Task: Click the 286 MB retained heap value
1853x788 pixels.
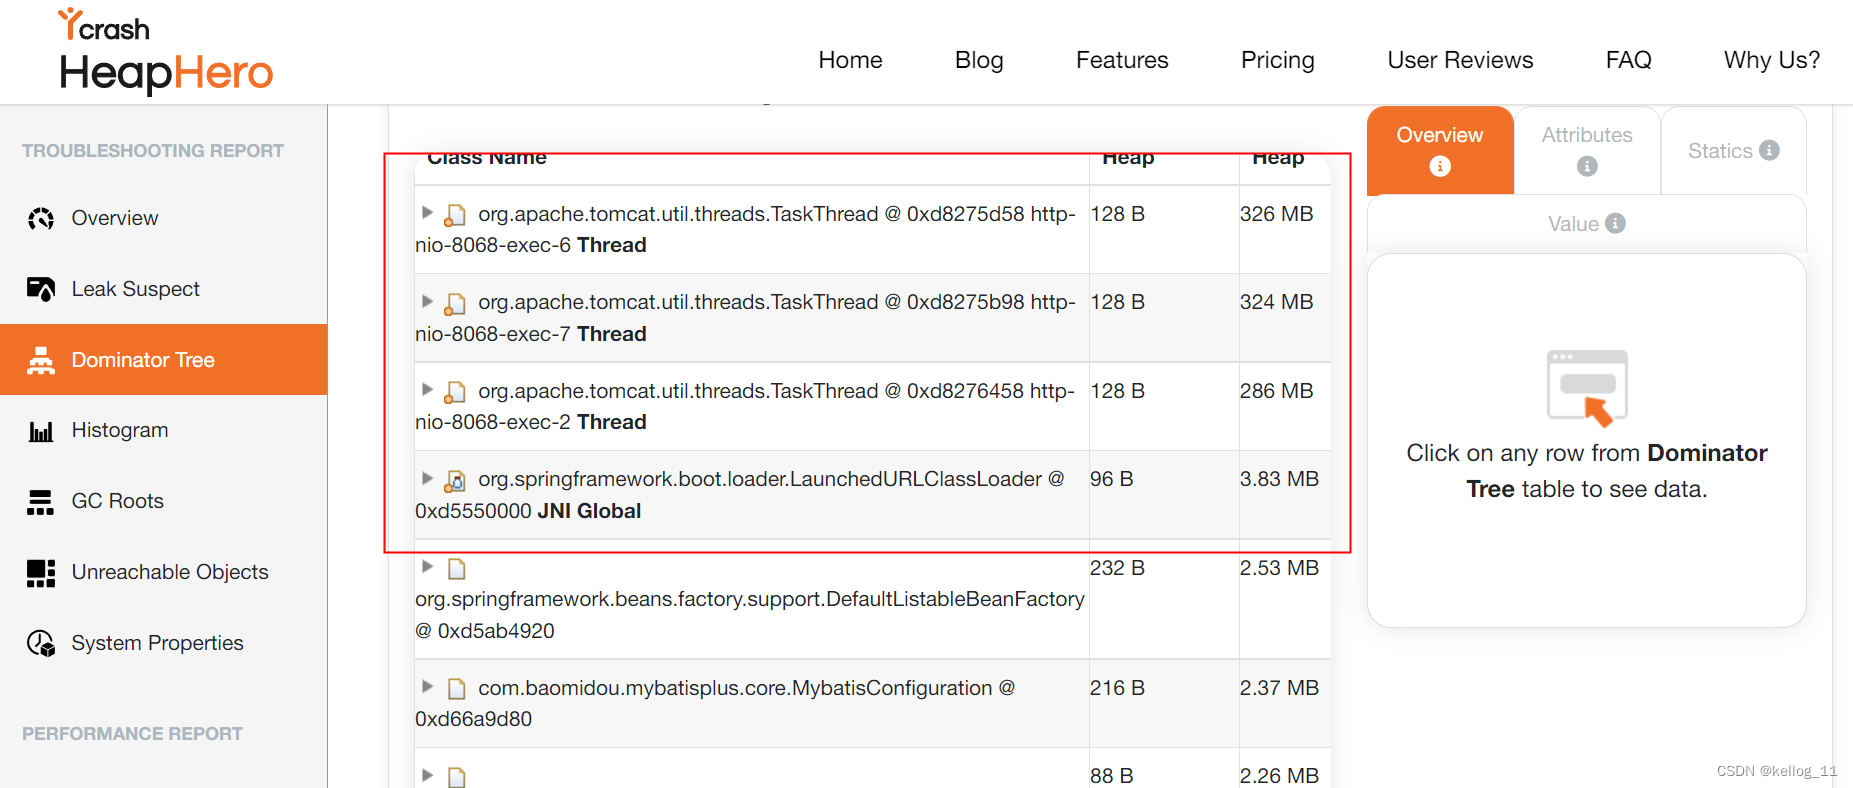Action: point(1276,391)
